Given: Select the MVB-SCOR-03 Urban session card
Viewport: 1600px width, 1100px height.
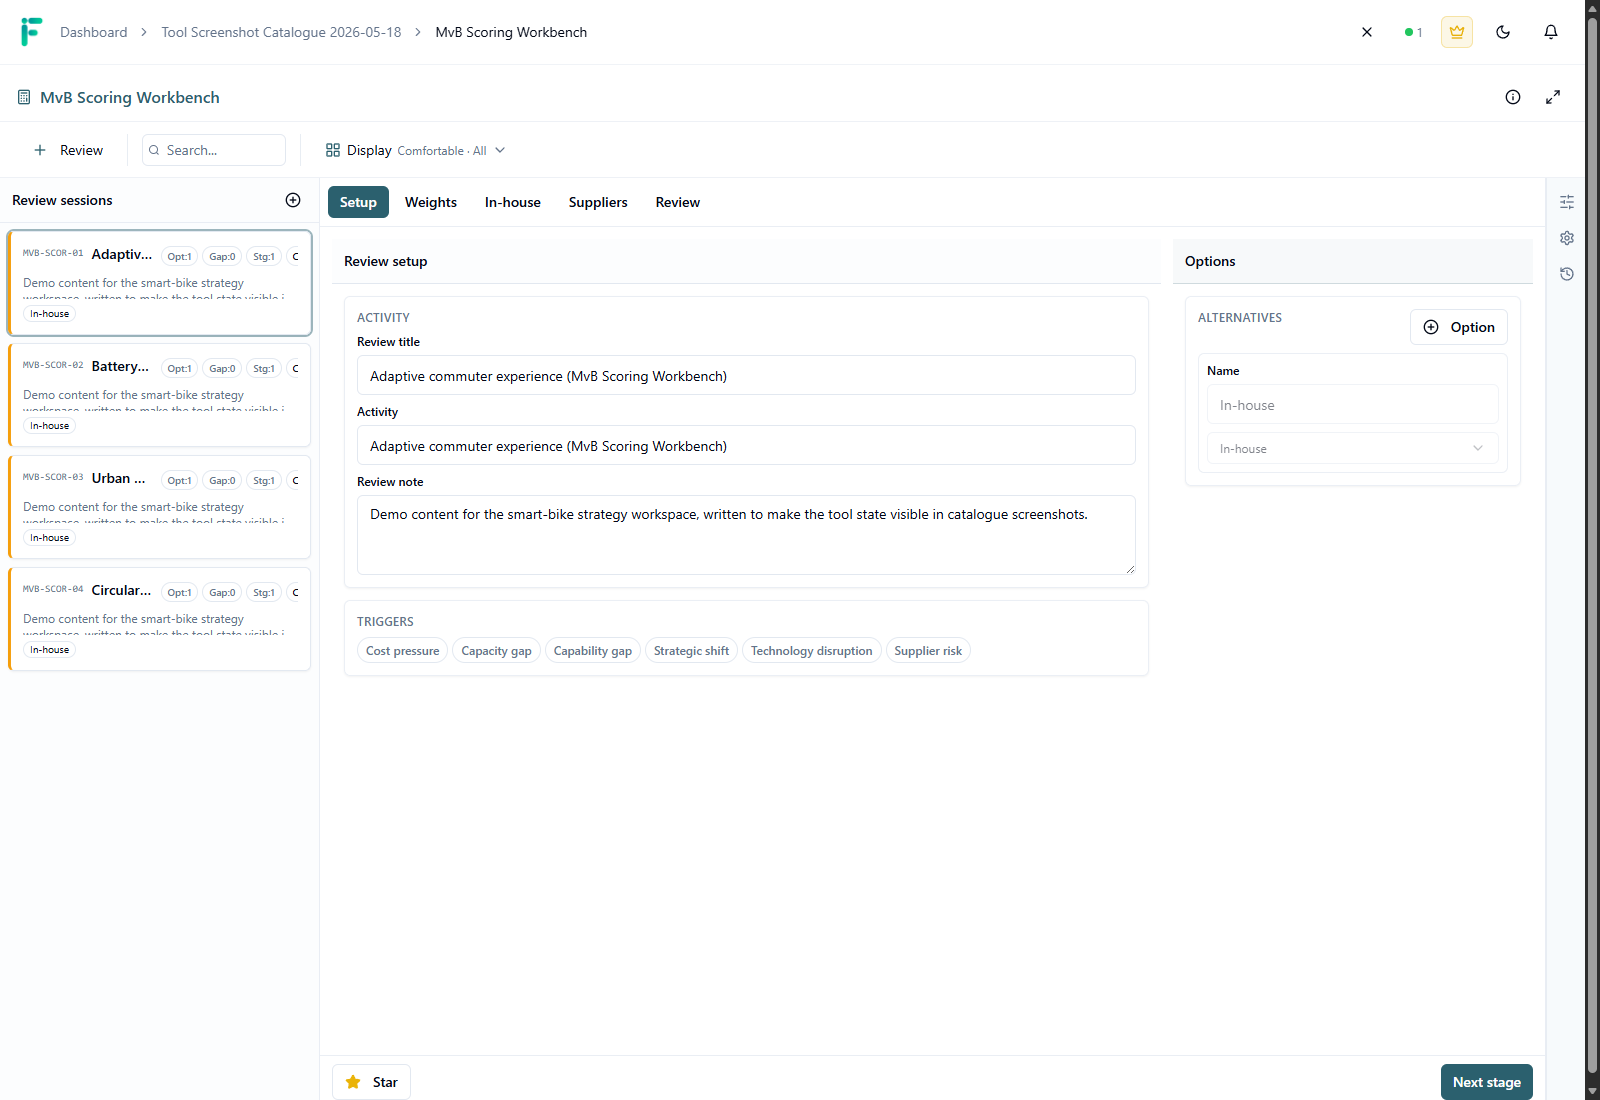Looking at the screenshot, I should (160, 507).
